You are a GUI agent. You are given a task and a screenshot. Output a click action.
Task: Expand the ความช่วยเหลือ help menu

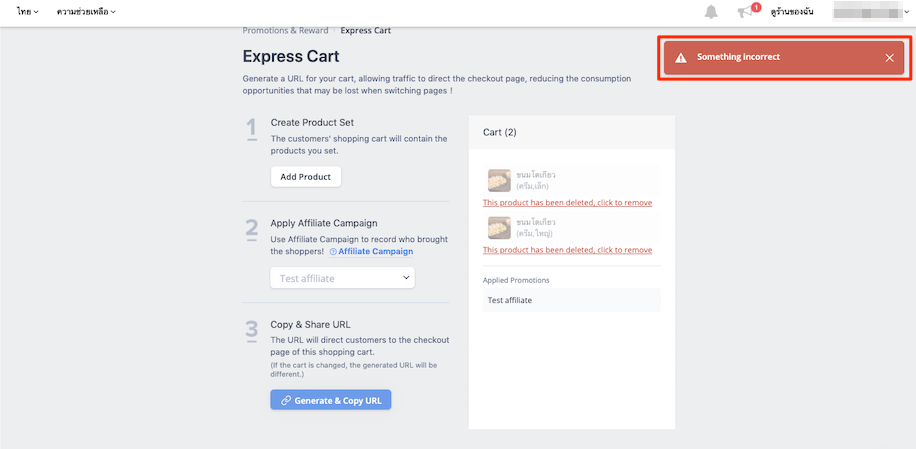tap(86, 12)
